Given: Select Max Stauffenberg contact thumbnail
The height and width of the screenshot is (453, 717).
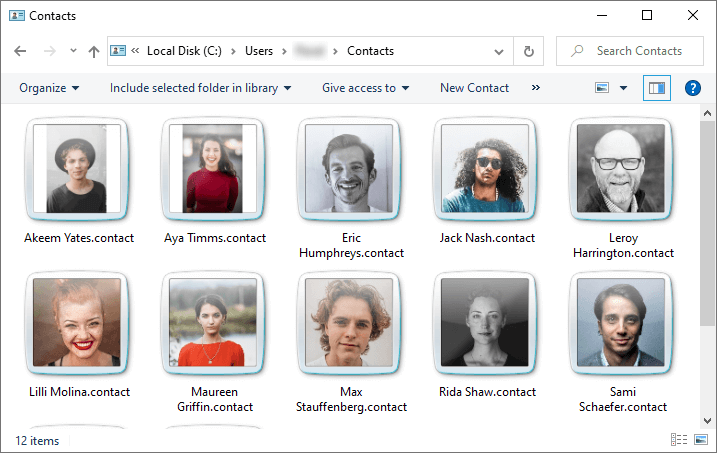Looking at the screenshot, I should coord(349,323).
